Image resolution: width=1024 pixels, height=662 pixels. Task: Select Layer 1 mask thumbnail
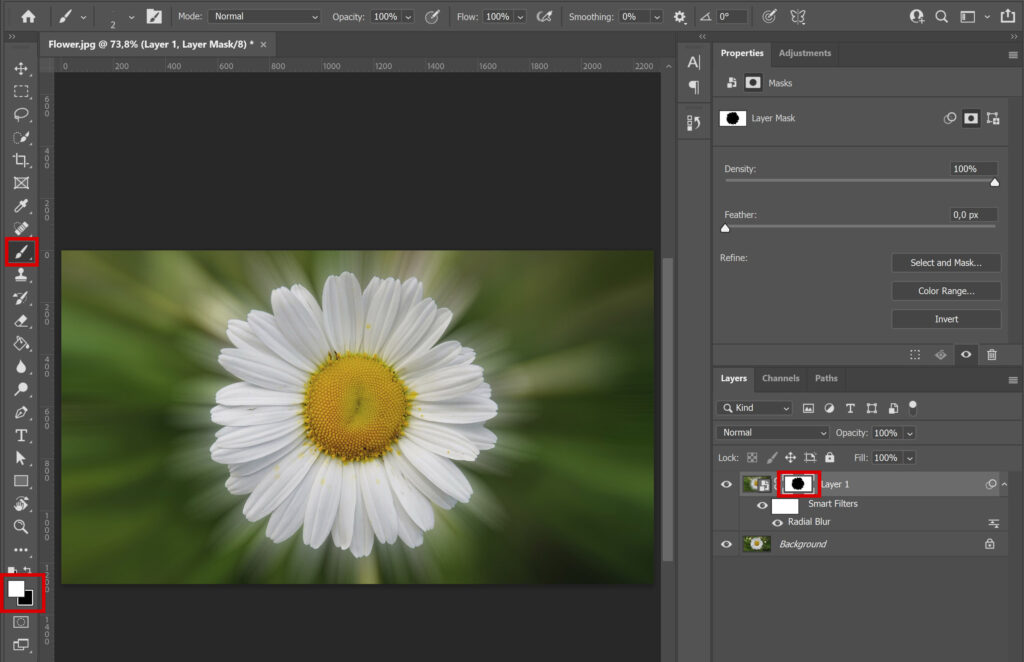pos(798,484)
